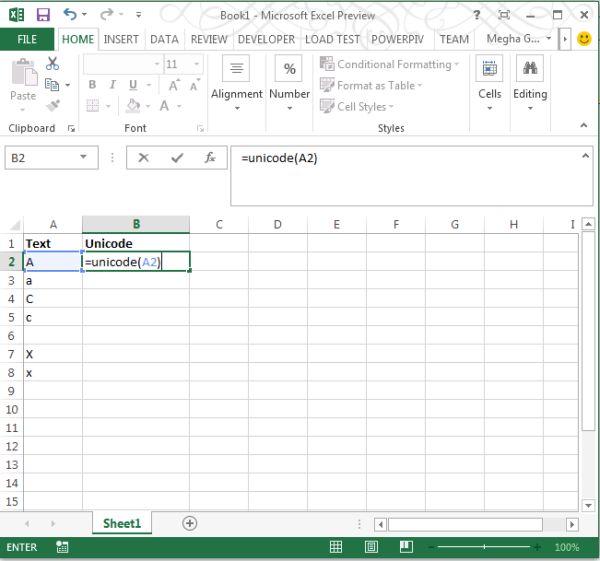Expand the font size dropdown

tap(196, 64)
